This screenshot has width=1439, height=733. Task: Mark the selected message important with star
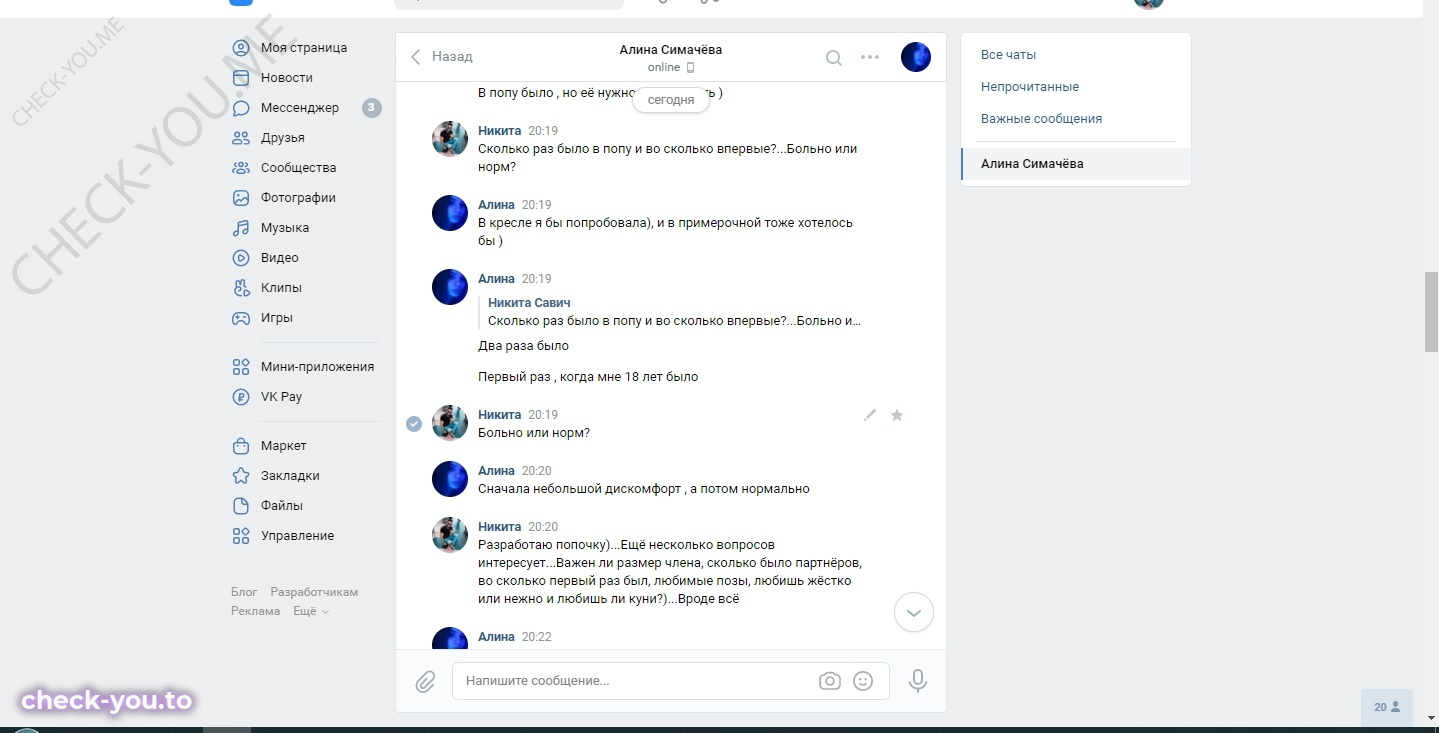pyautogui.click(x=897, y=415)
